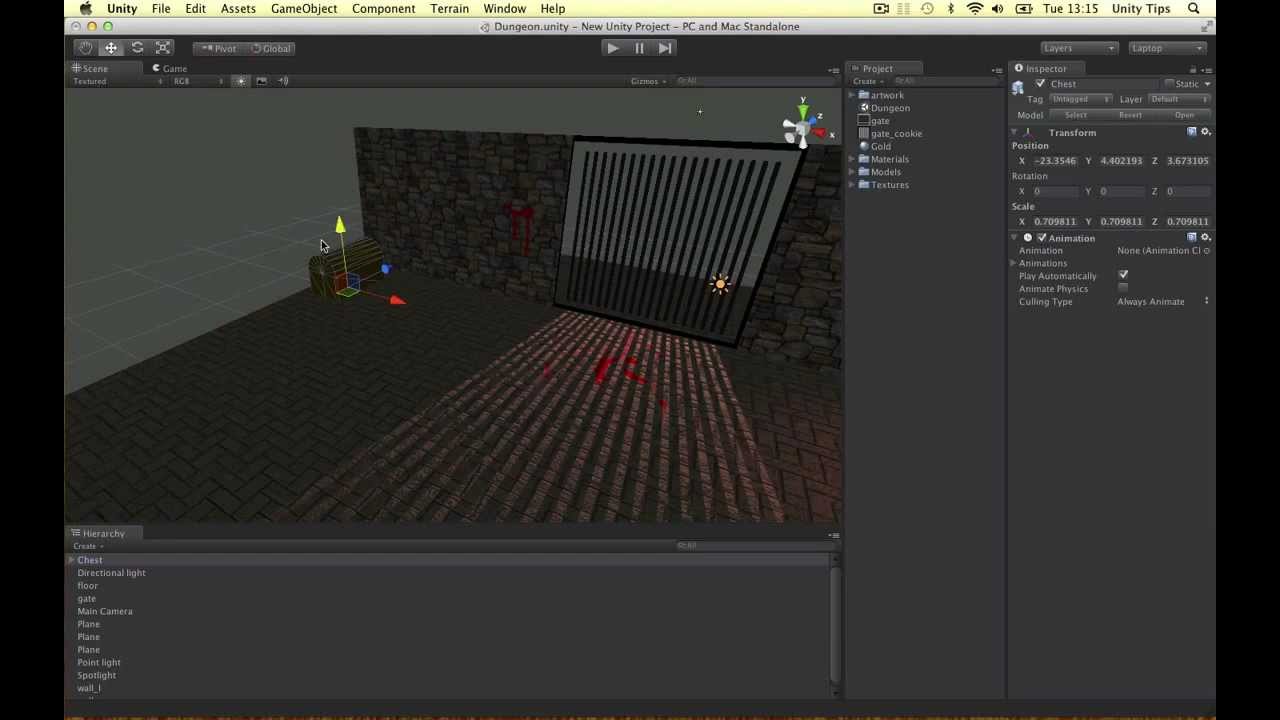Switch to the Game tab
This screenshot has height=720, width=1280.
click(x=169, y=68)
